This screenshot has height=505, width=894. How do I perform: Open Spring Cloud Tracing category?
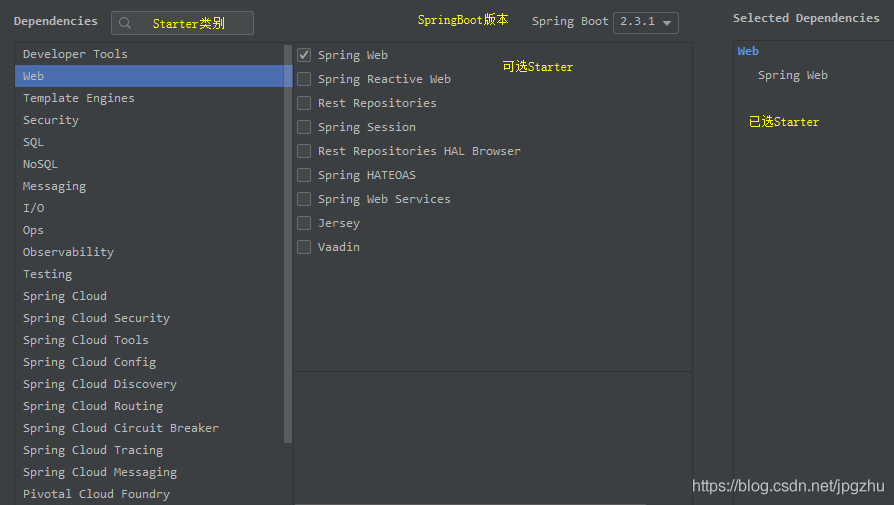point(149,450)
